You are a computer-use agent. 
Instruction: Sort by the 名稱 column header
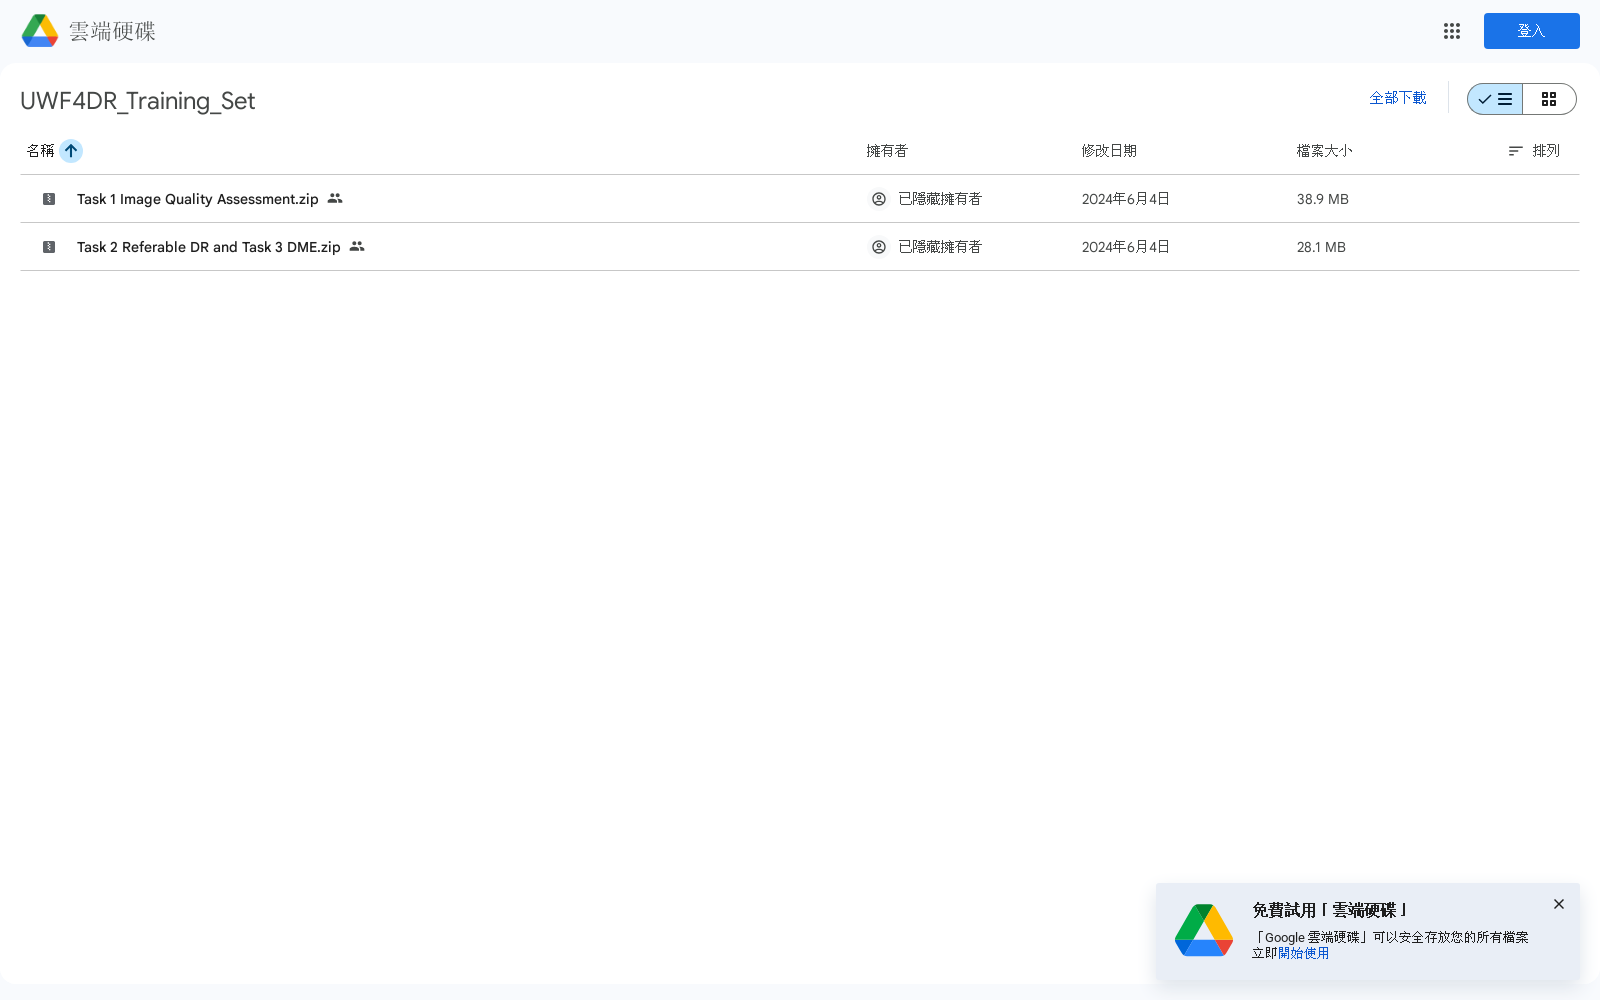[40, 151]
